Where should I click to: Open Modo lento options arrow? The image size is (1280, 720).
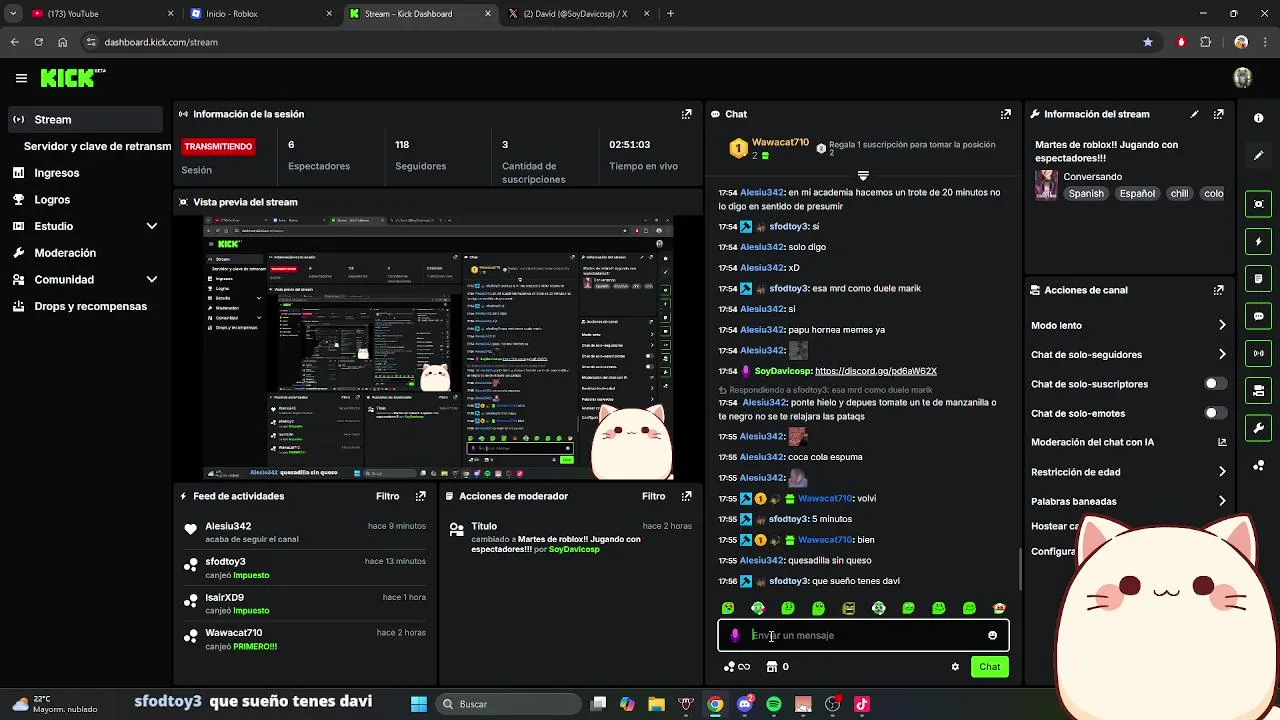1222,325
